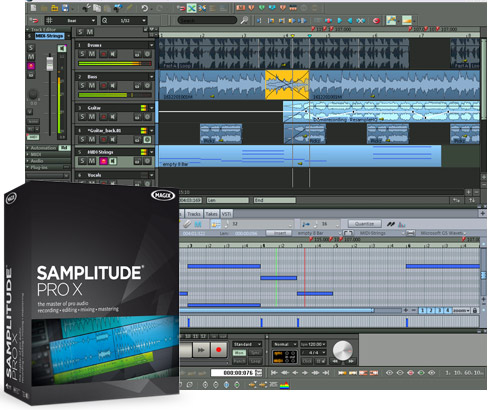Toggle global Solo button above track list
500x410 pixels.
tap(80, 32)
